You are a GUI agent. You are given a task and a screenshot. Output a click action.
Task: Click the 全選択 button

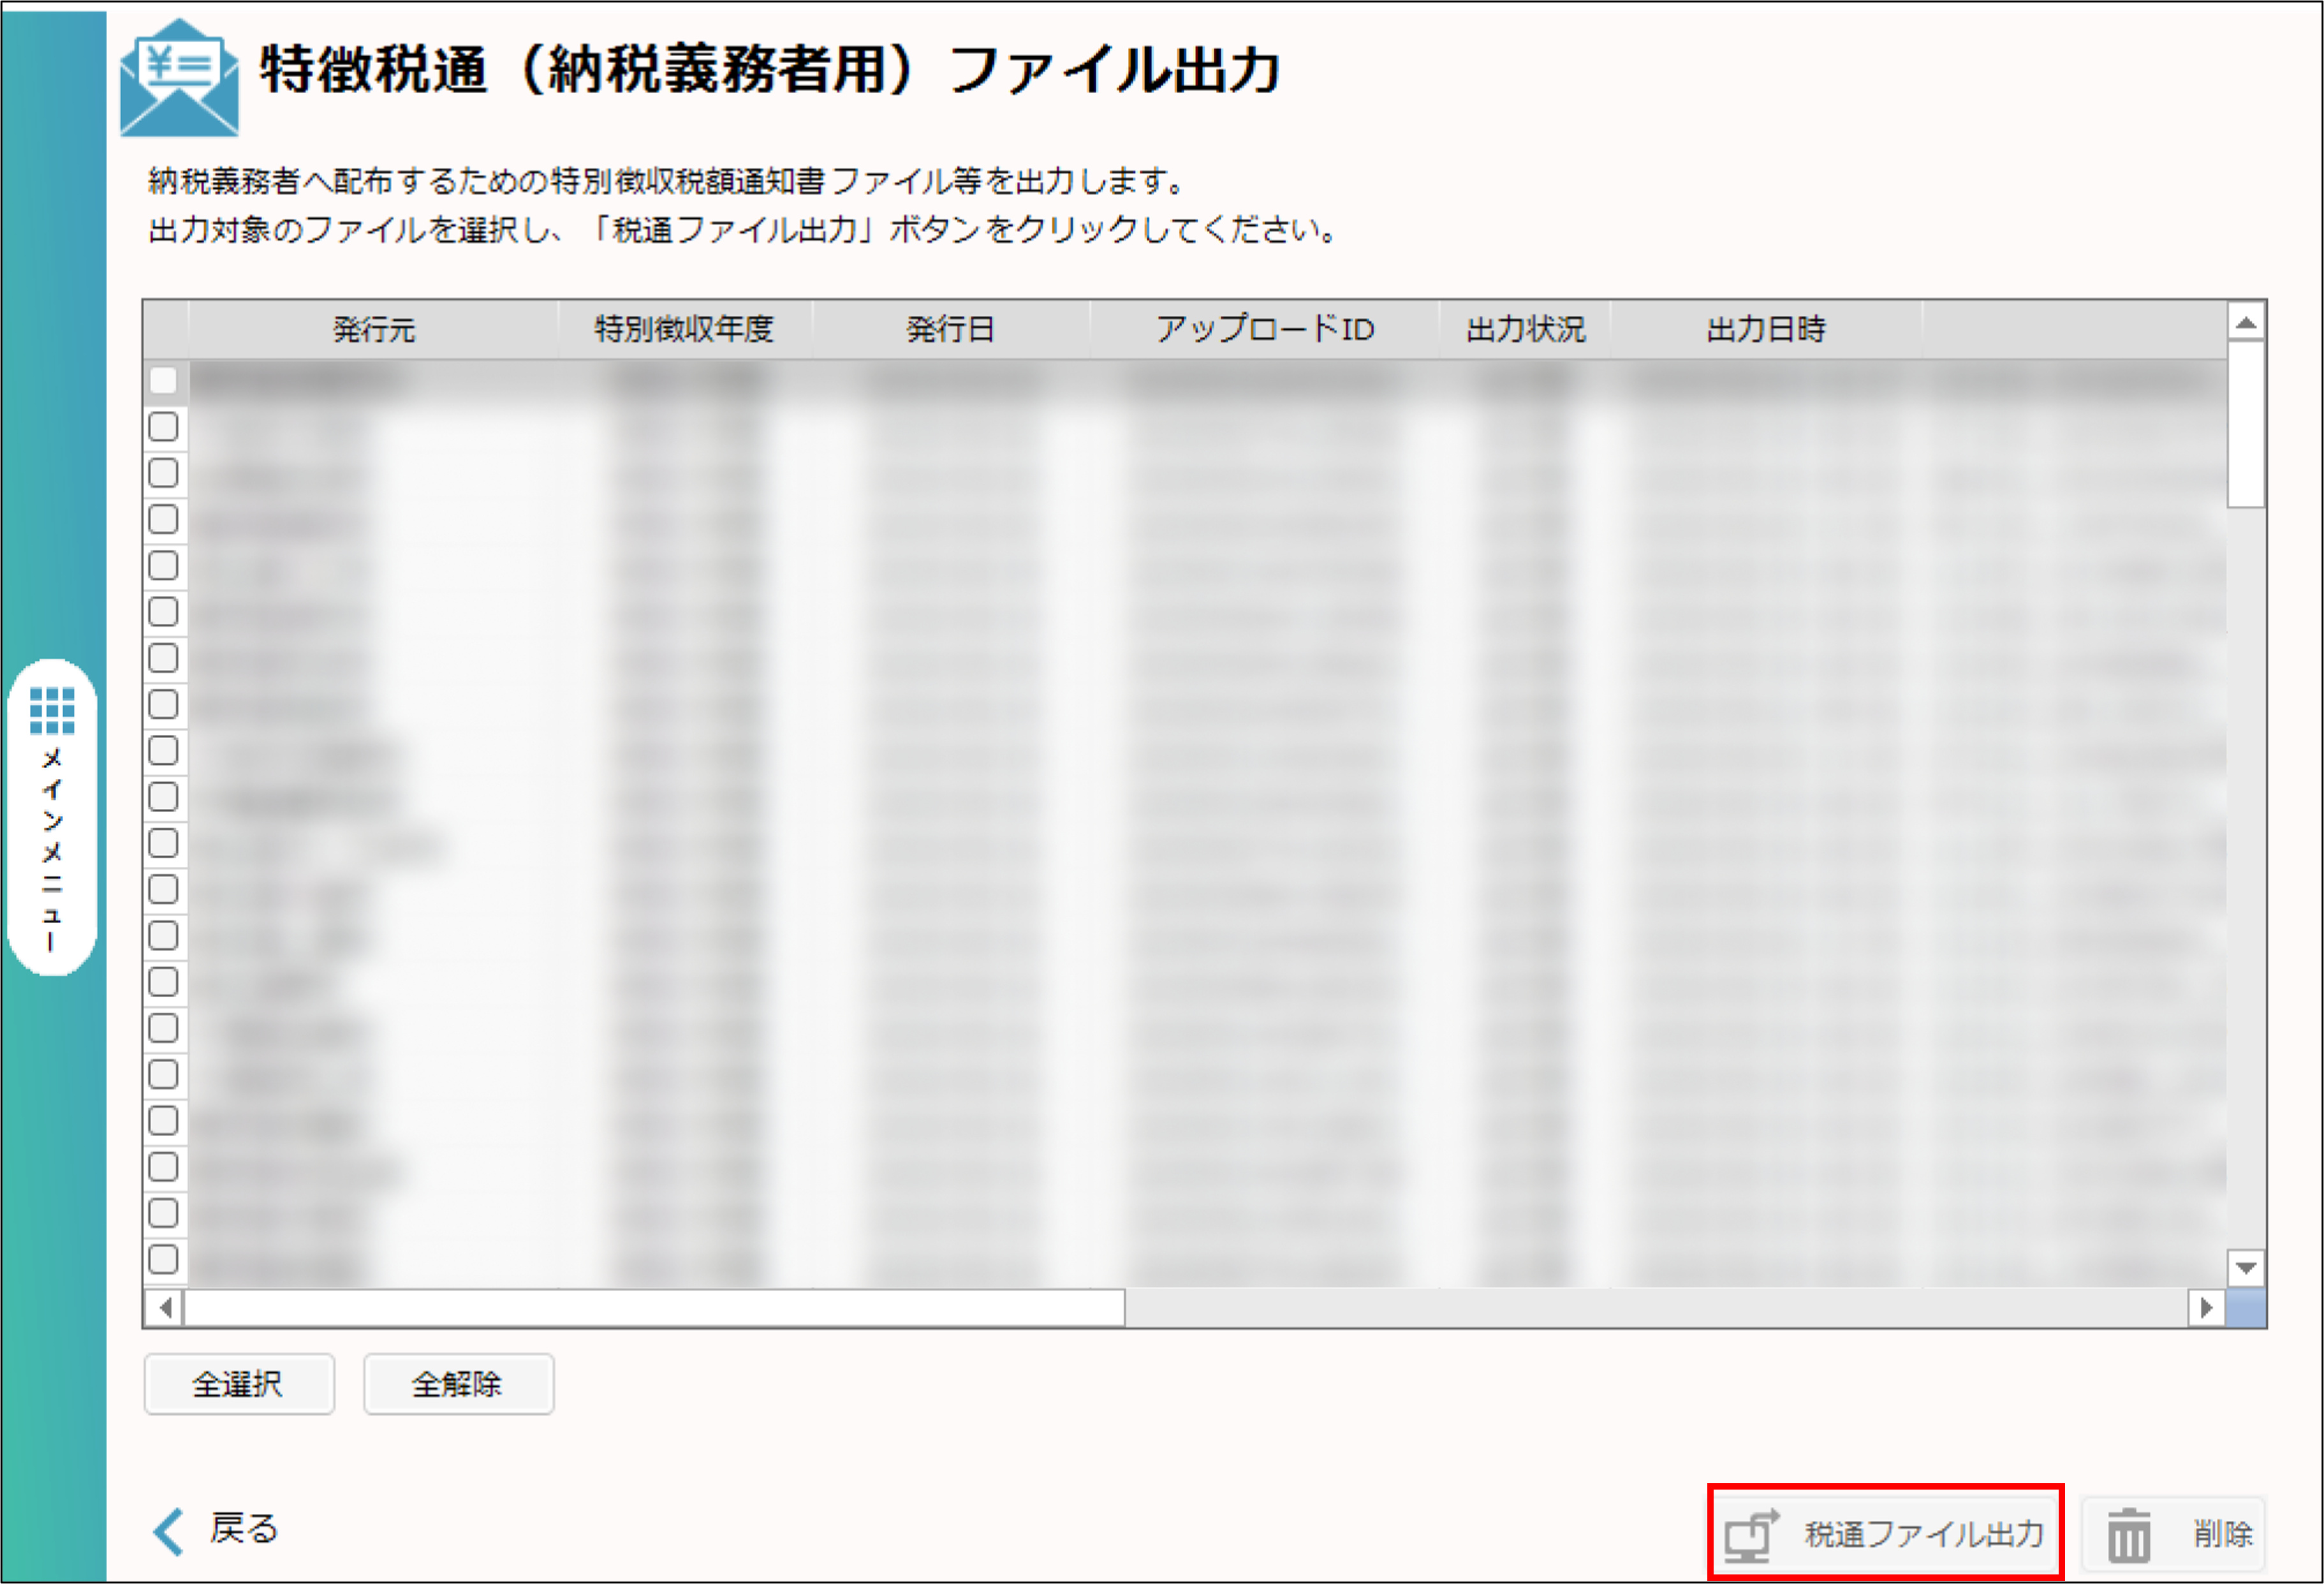pyautogui.click(x=239, y=1384)
